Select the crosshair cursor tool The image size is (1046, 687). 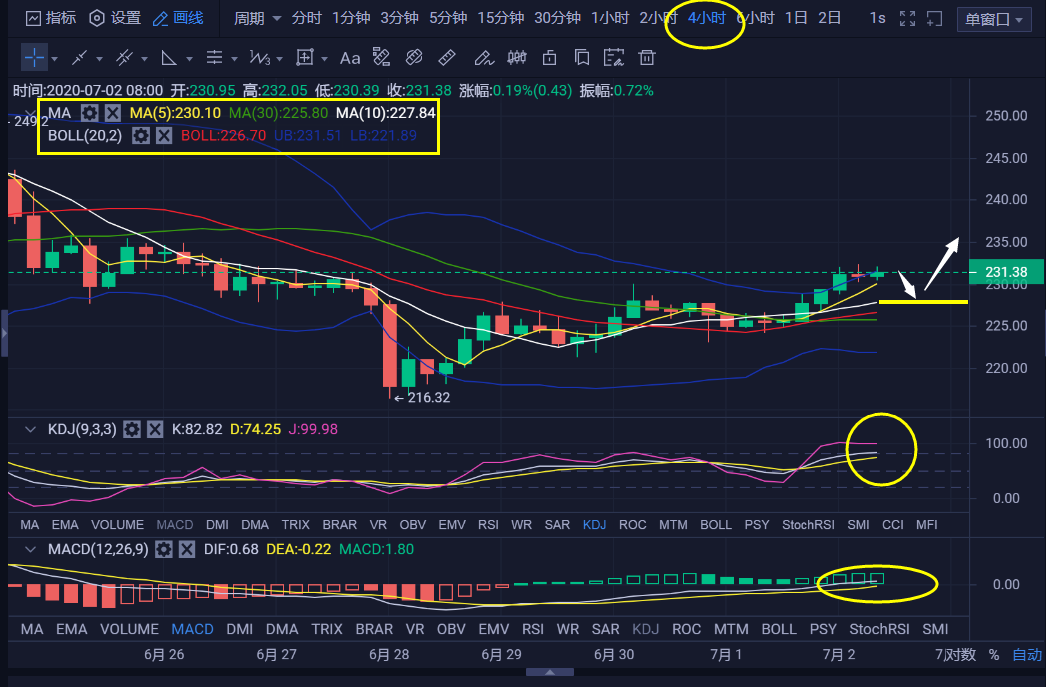pos(34,58)
